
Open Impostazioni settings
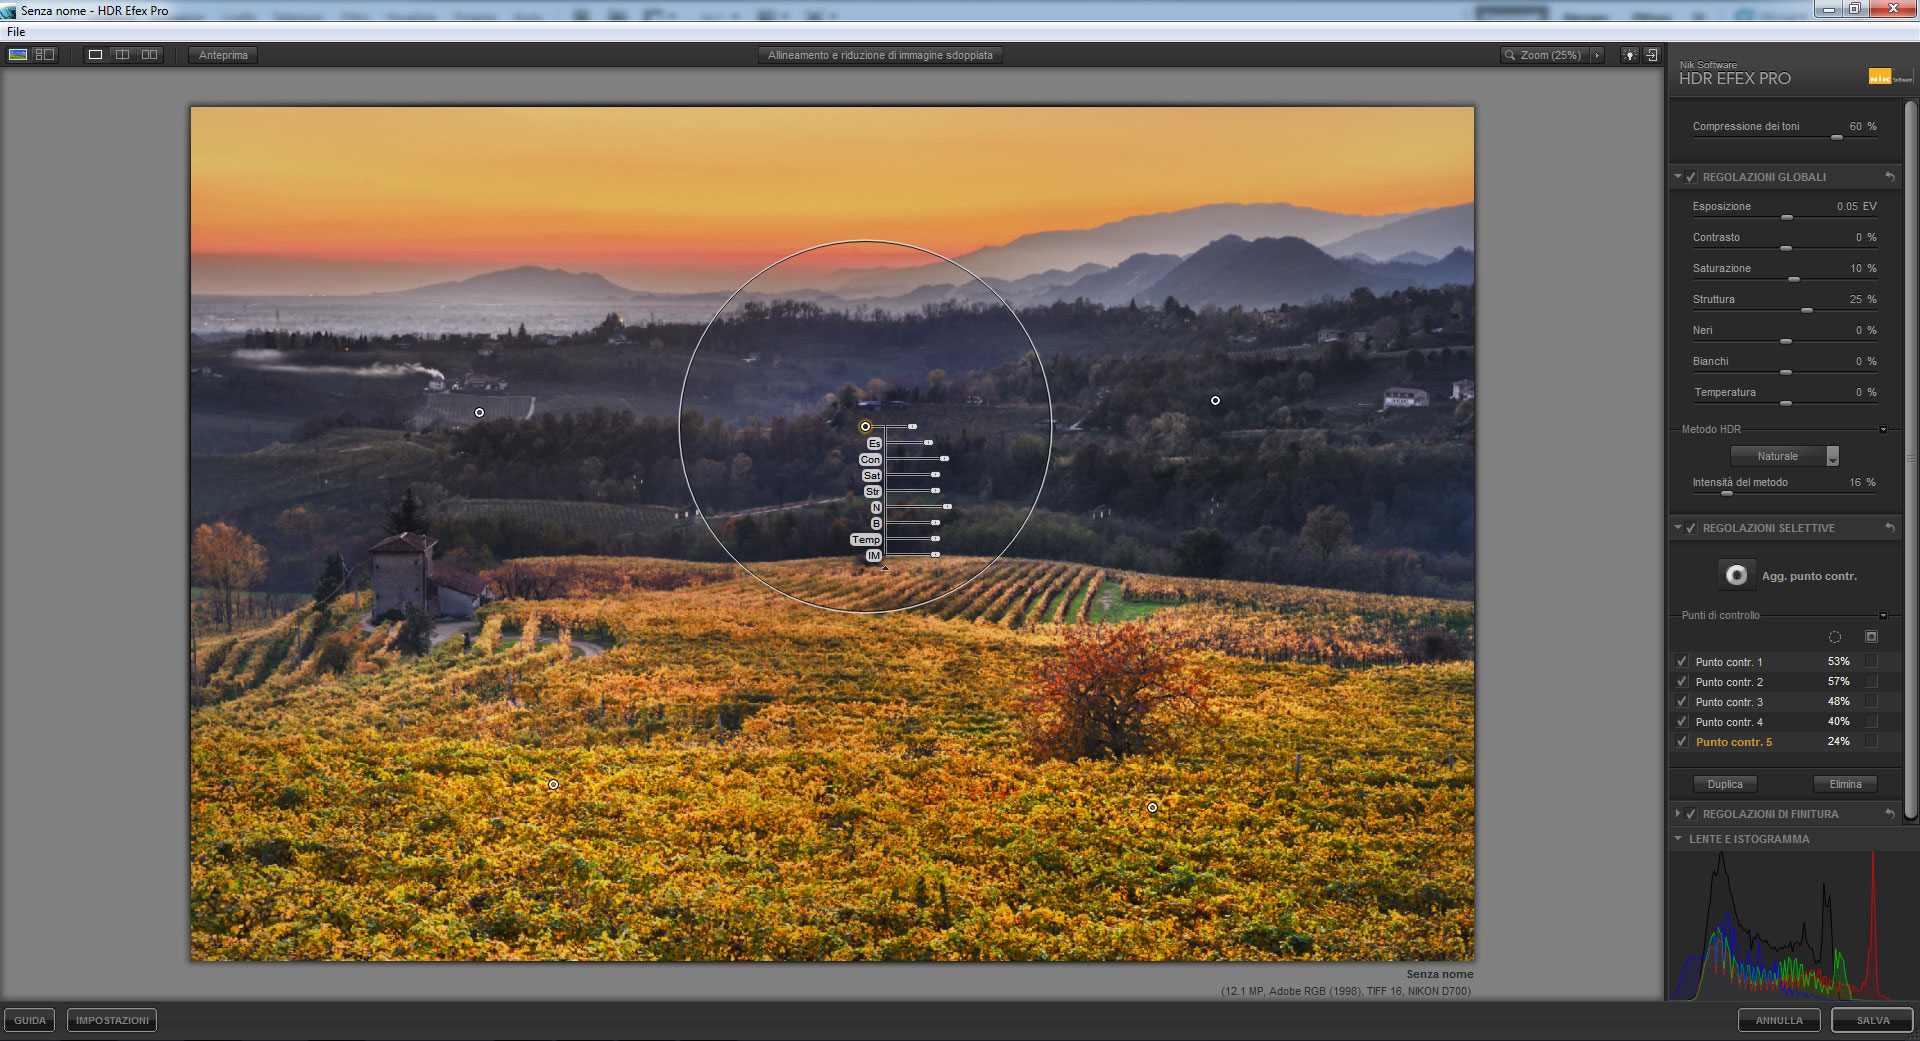click(112, 1020)
